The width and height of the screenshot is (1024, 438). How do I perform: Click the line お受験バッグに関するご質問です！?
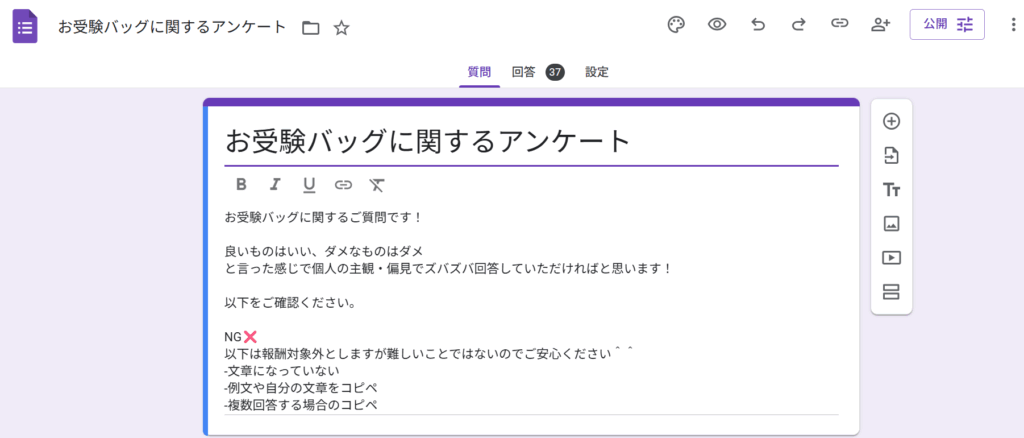(x=325, y=217)
